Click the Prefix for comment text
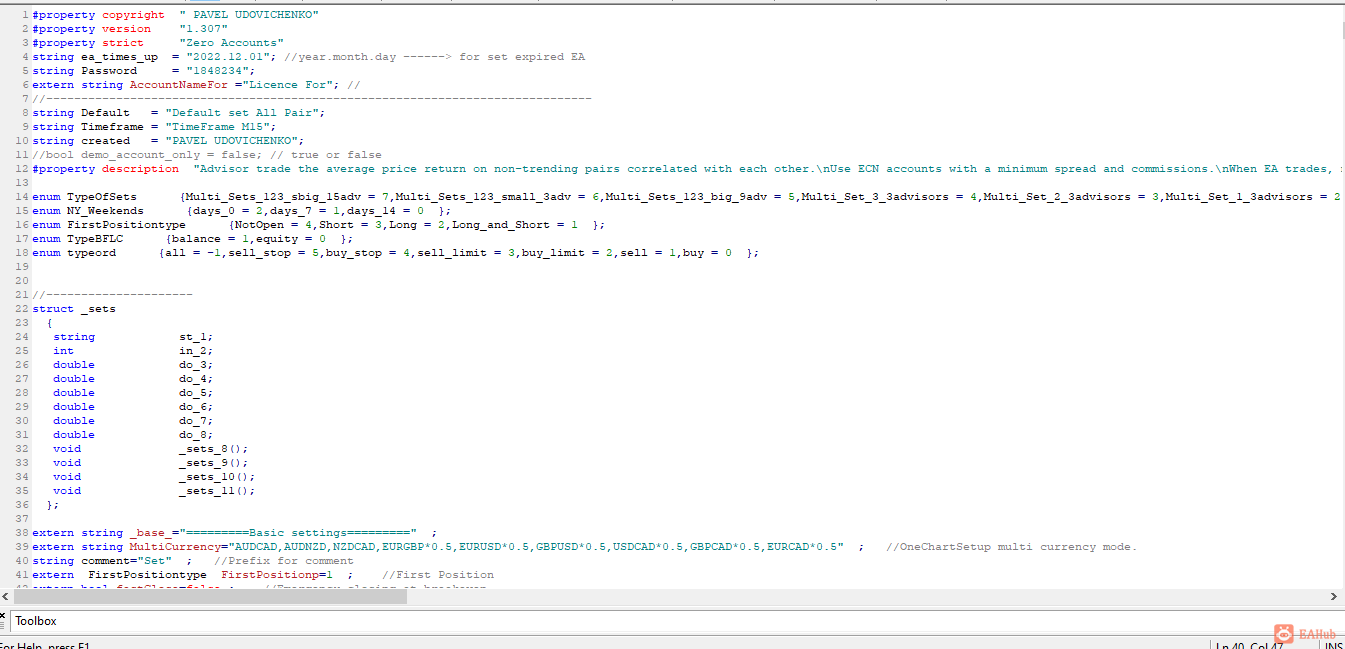Screen dimensions: 1345x649 [284, 561]
